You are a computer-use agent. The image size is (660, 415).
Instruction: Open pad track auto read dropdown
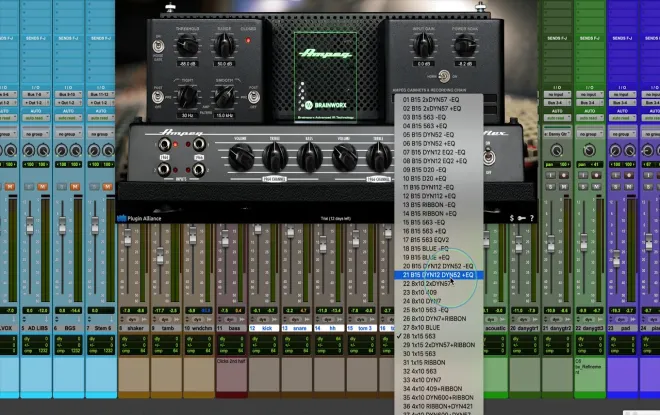click(622, 118)
